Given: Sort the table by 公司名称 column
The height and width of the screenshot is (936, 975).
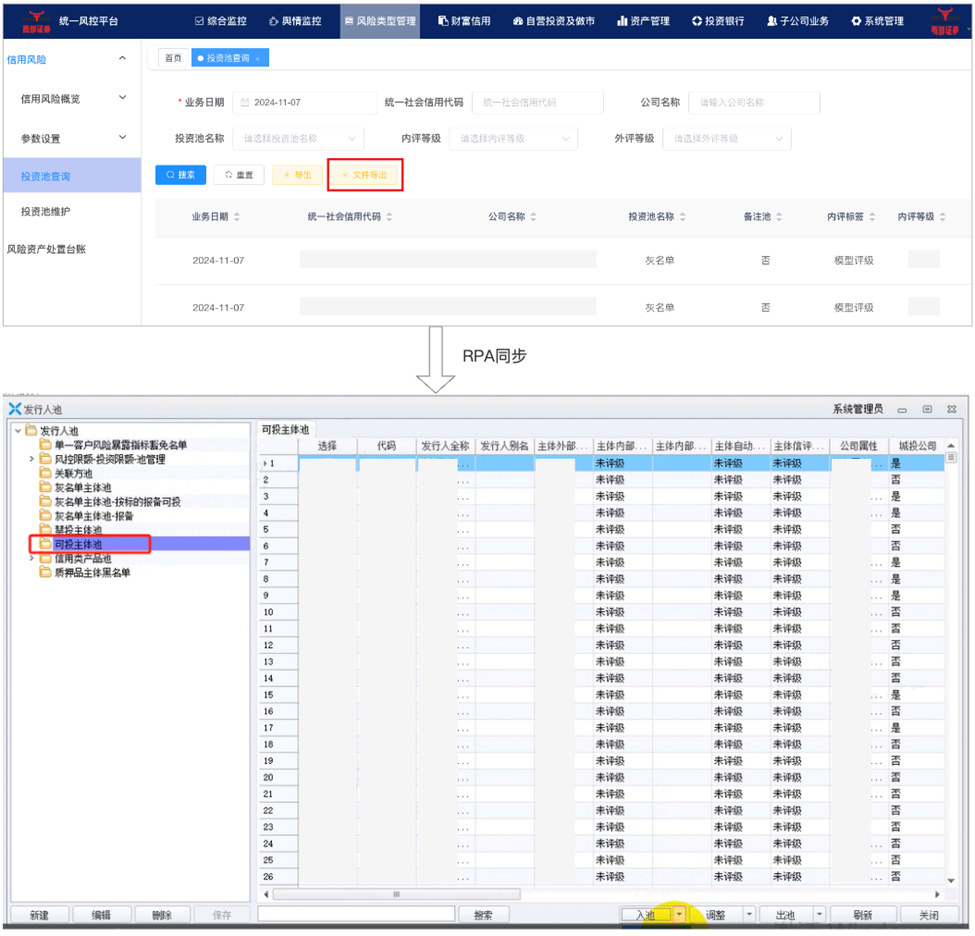Looking at the screenshot, I should coord(534,217).
